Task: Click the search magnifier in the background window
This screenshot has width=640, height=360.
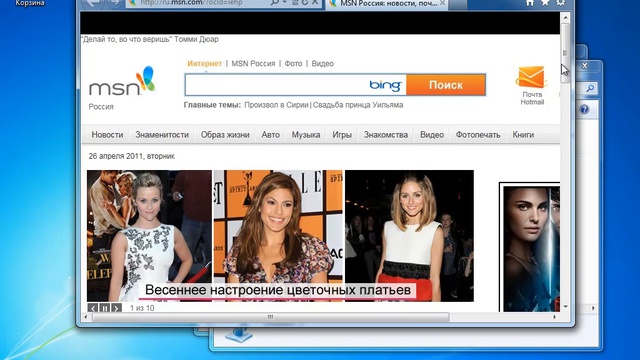Action: point(590,88)
